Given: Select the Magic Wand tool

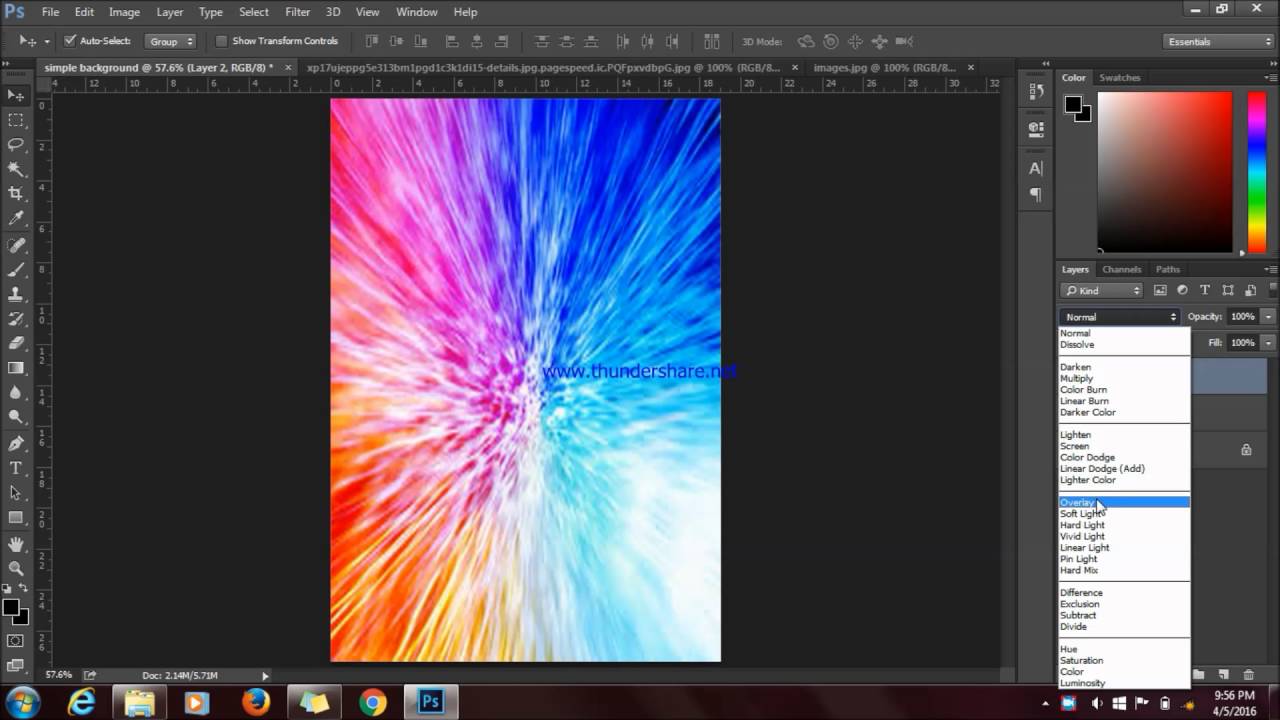Looking at the screenshot, I should [16, 170].
